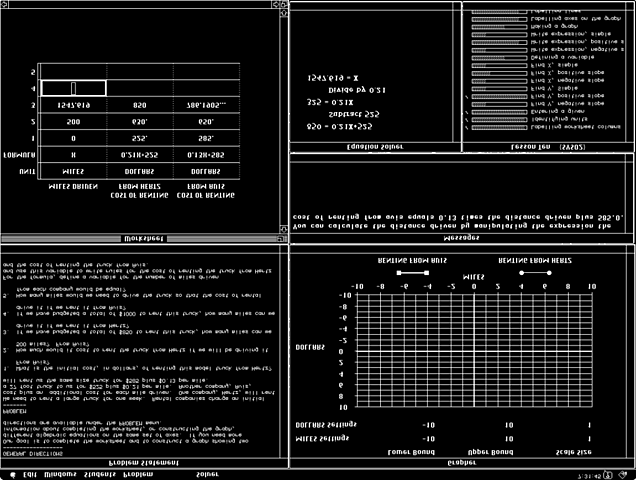
Task: Click the Find X, simple skill bar
Action: click(x=499, y=65)
